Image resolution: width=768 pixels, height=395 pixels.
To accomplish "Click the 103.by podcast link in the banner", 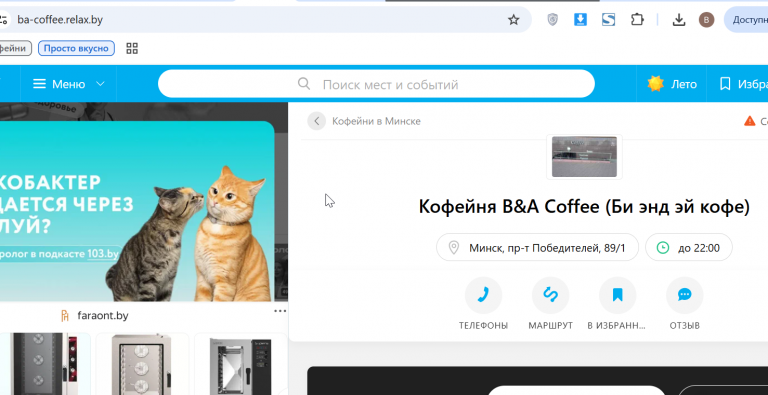I will tap(103, 254).
